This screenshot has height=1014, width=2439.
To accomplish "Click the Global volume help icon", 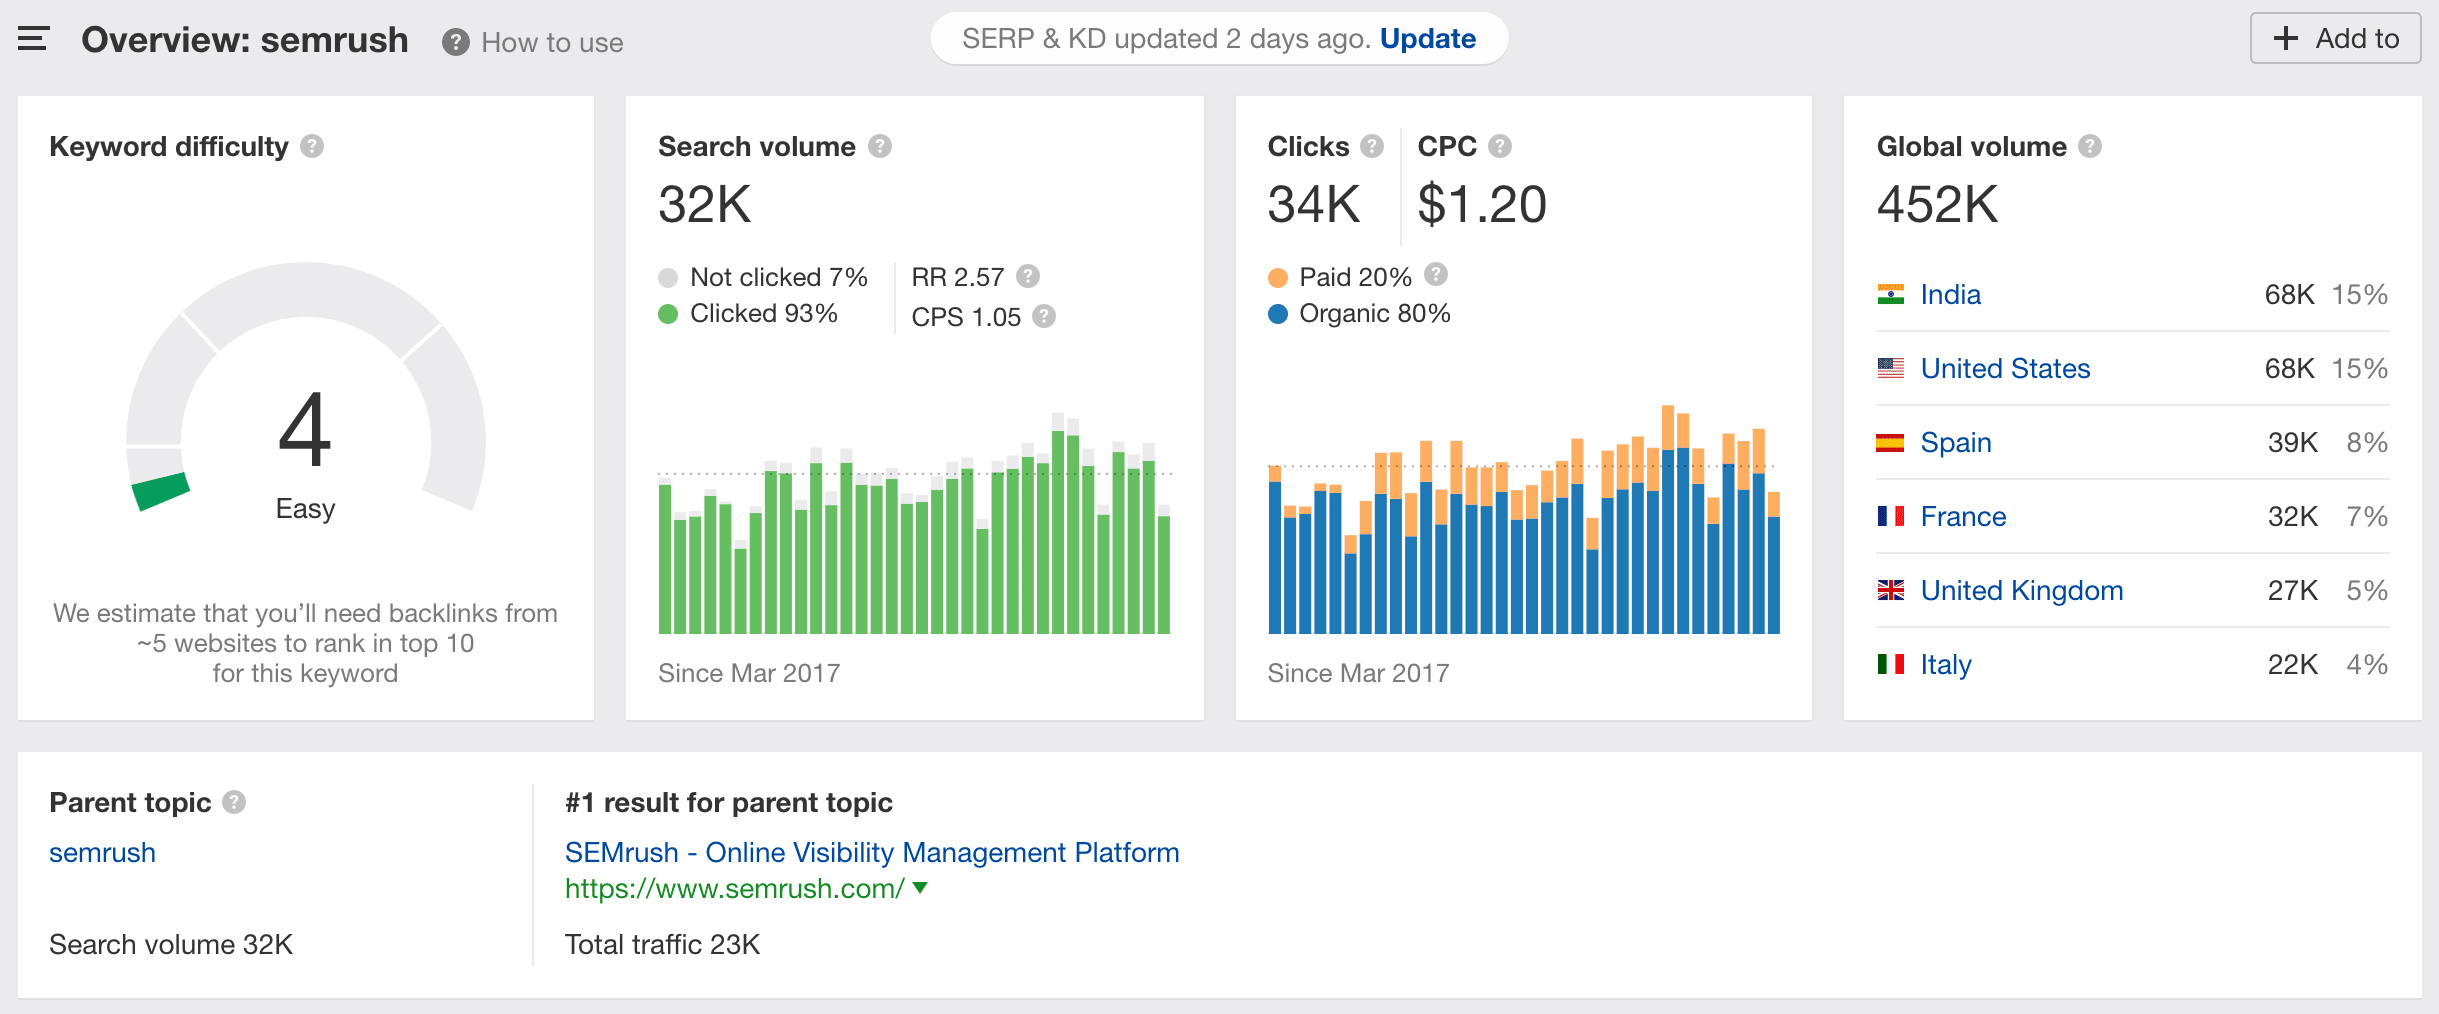I will click(2090, 146).
